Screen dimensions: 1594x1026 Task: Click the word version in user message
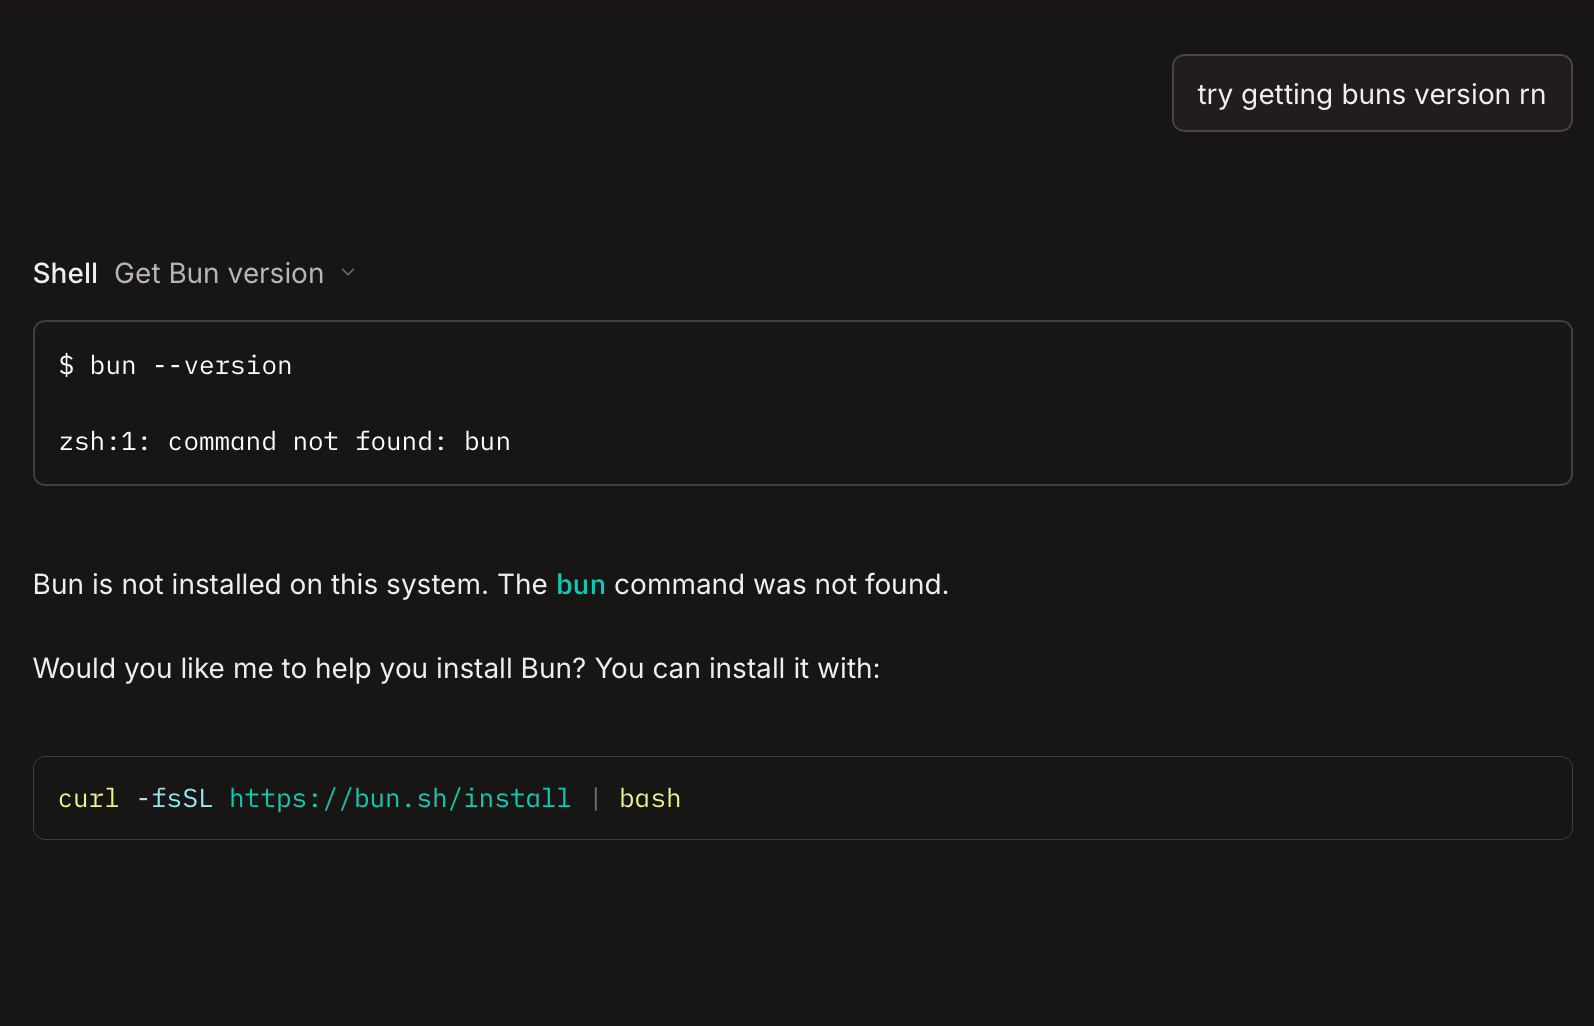(x=1462, y=94)
